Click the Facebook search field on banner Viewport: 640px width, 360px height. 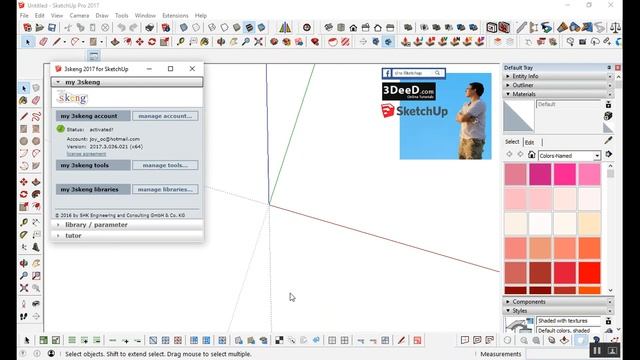click(x=418, y=73)
